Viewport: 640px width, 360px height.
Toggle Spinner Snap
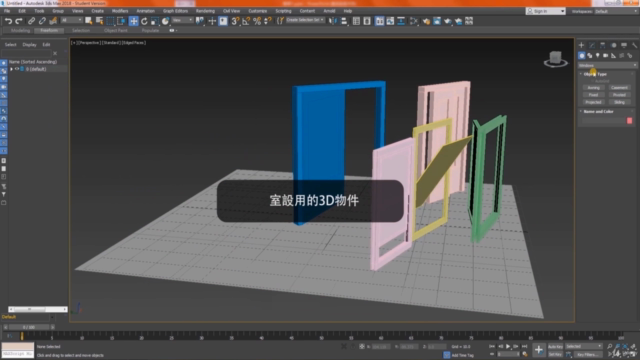click(x=268, y=21)
